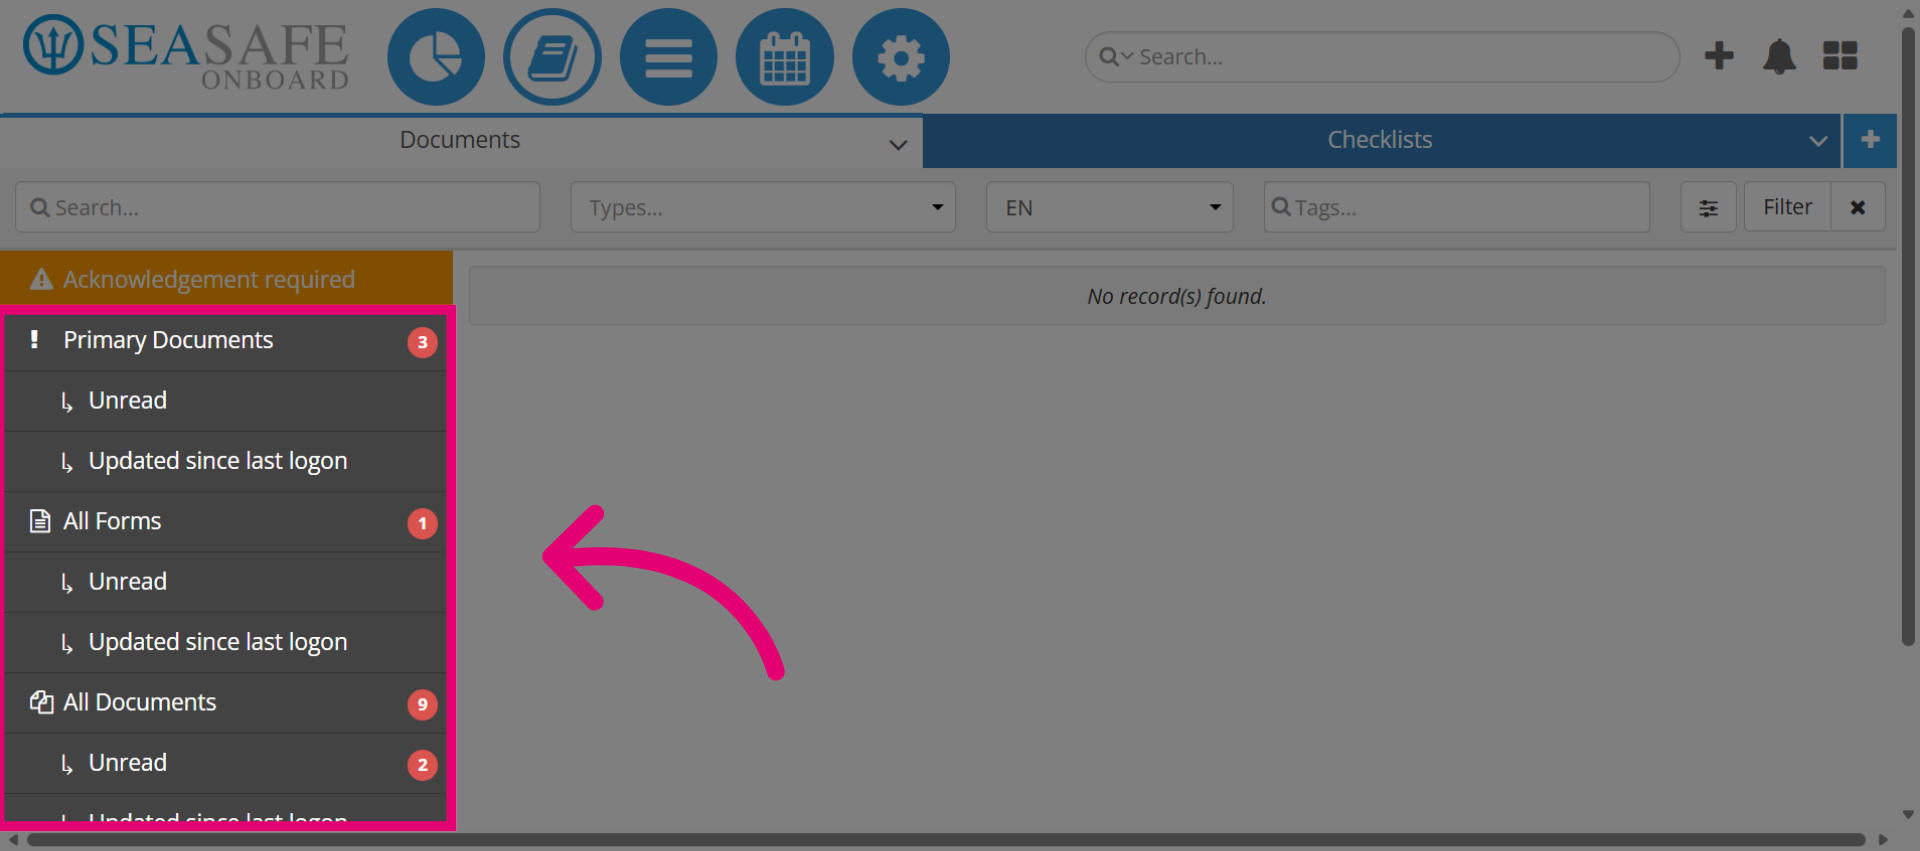Click the SeaSafe Onboard logo
The height and width of the screenshot is (851, 1920).
pos(187,53)
